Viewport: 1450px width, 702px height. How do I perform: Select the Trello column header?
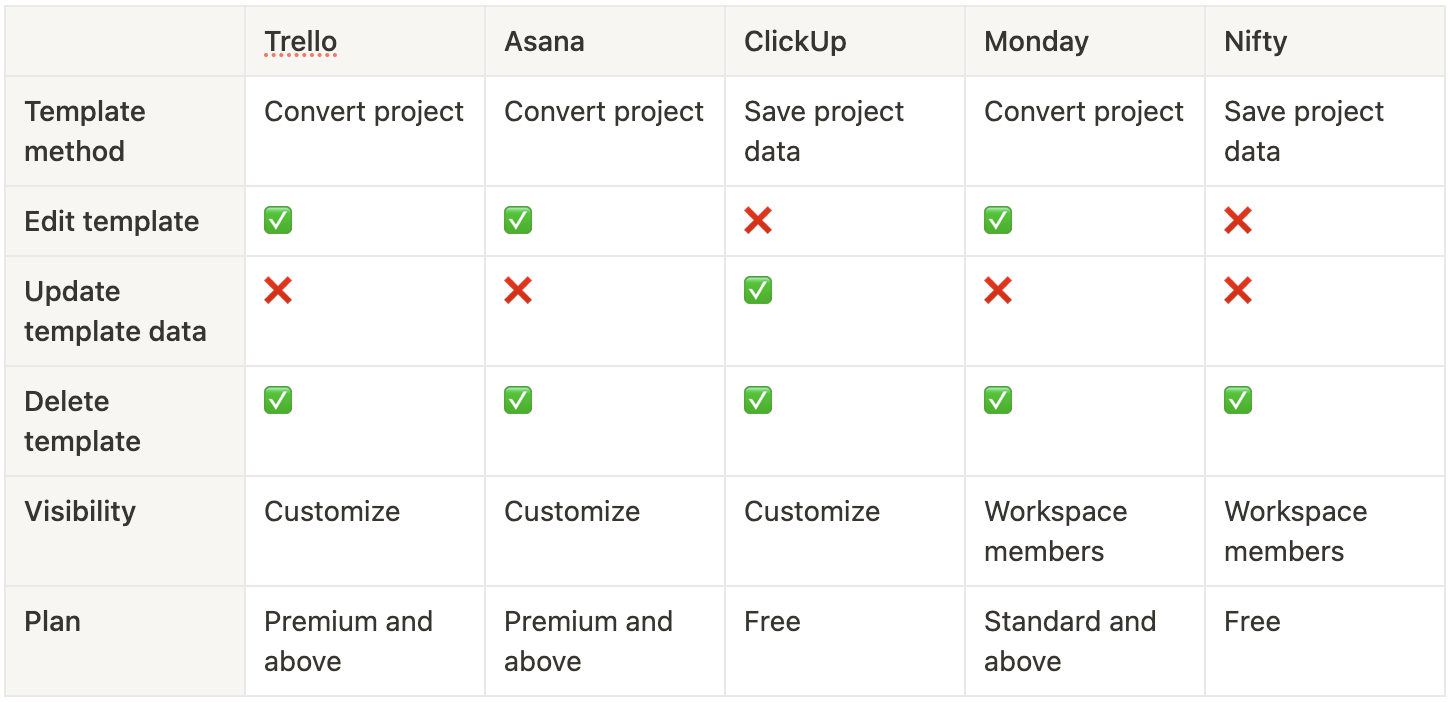tap(365, 41)
